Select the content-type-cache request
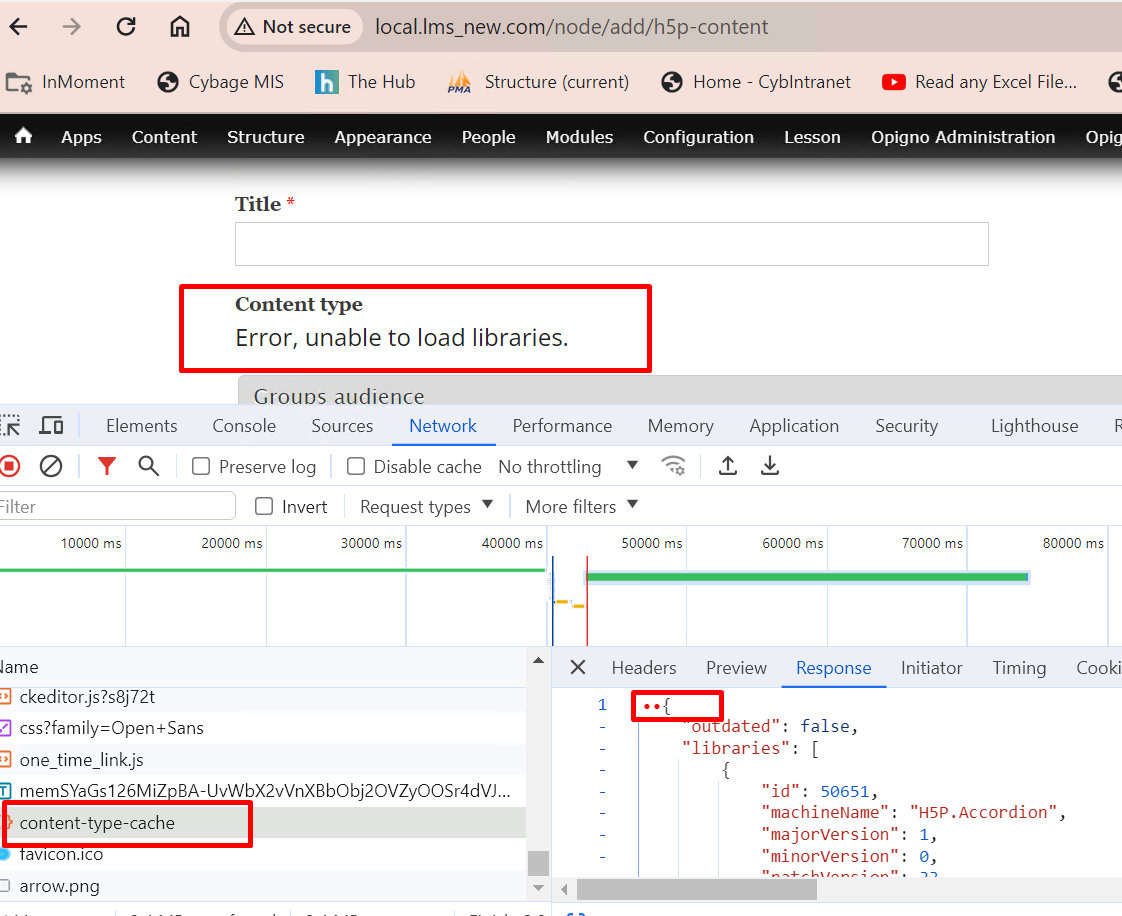The image size is (1122, 916). click(x=263, y=823)
